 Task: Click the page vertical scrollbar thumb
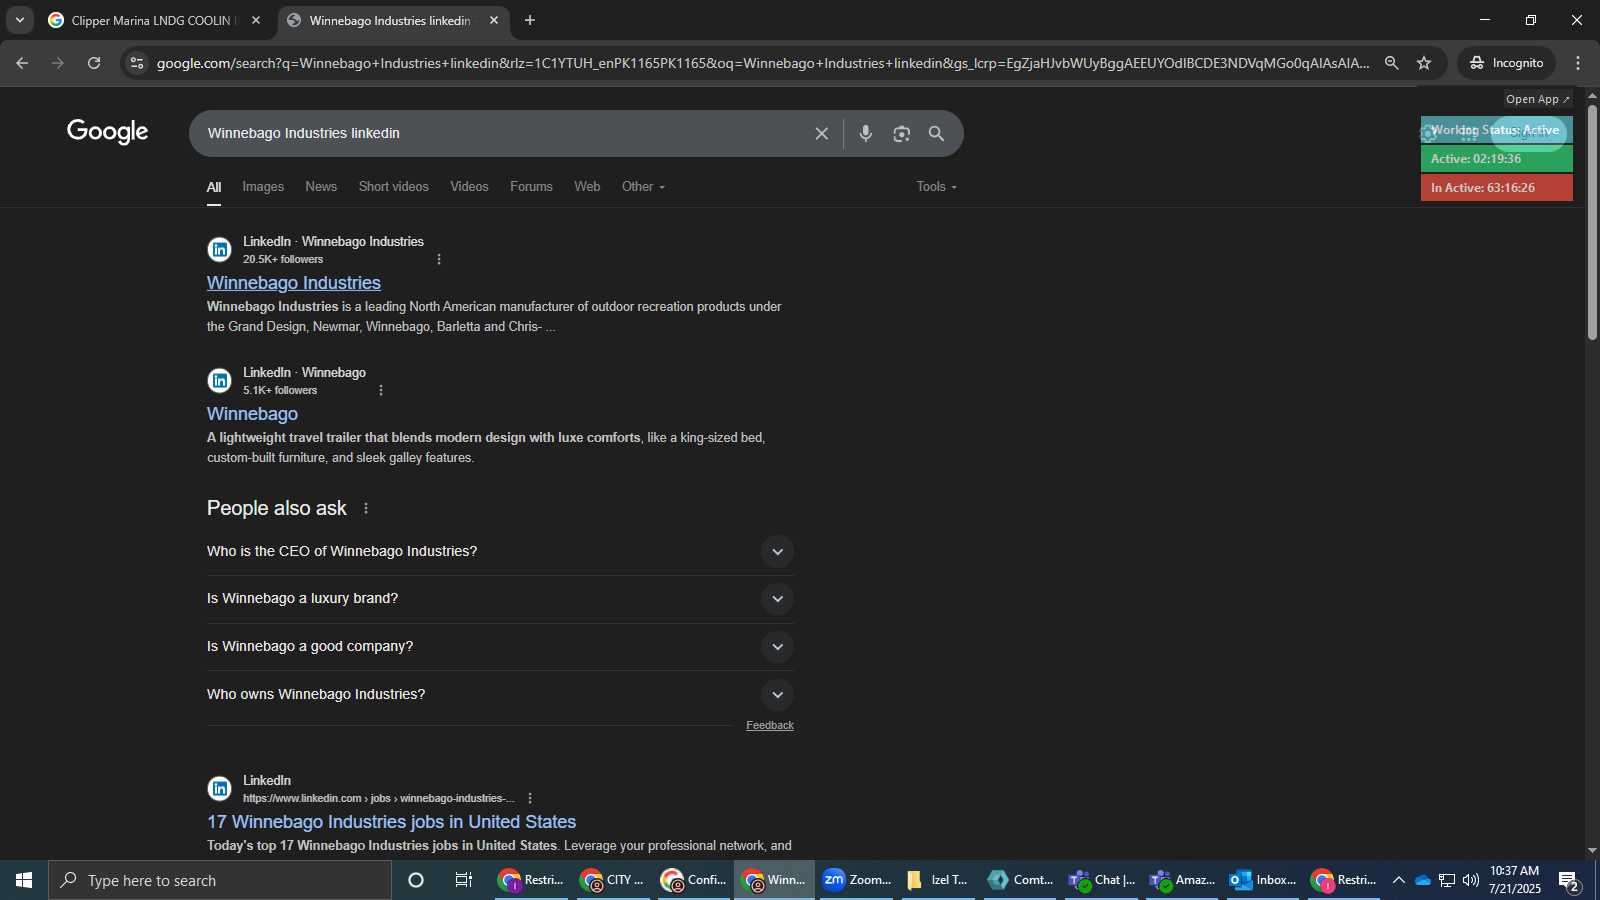pos(1592,222)
